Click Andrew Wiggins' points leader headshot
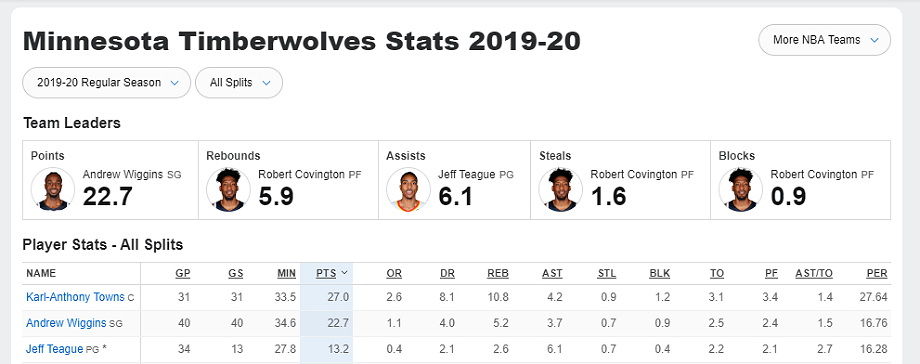This screenshot has height=364, width=920. 53,189
